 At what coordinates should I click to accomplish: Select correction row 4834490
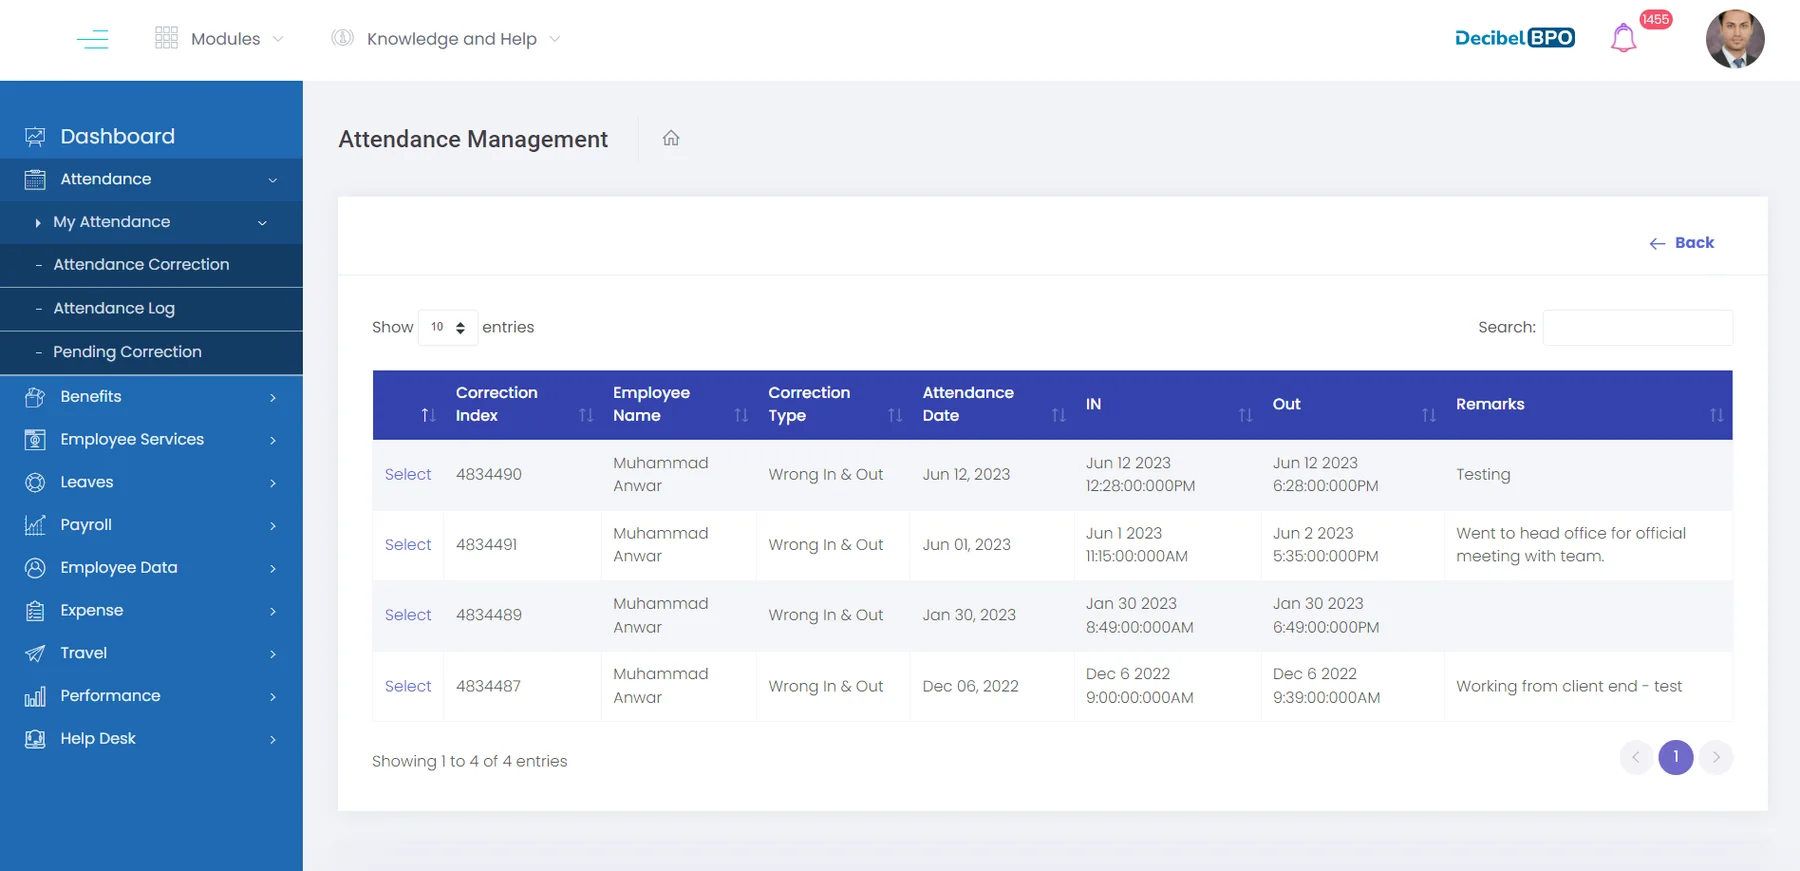click(408, 475)
